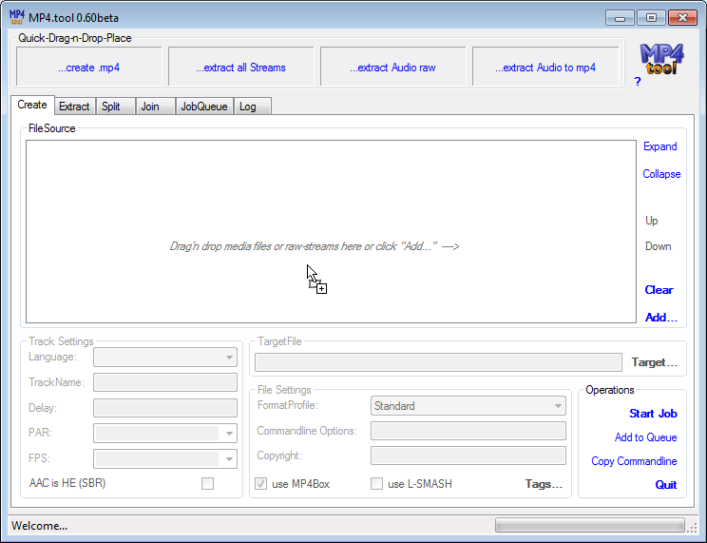Click the MP4.tool title bar icon
This screenshot has height=543, width=707.
click(17, 18)
